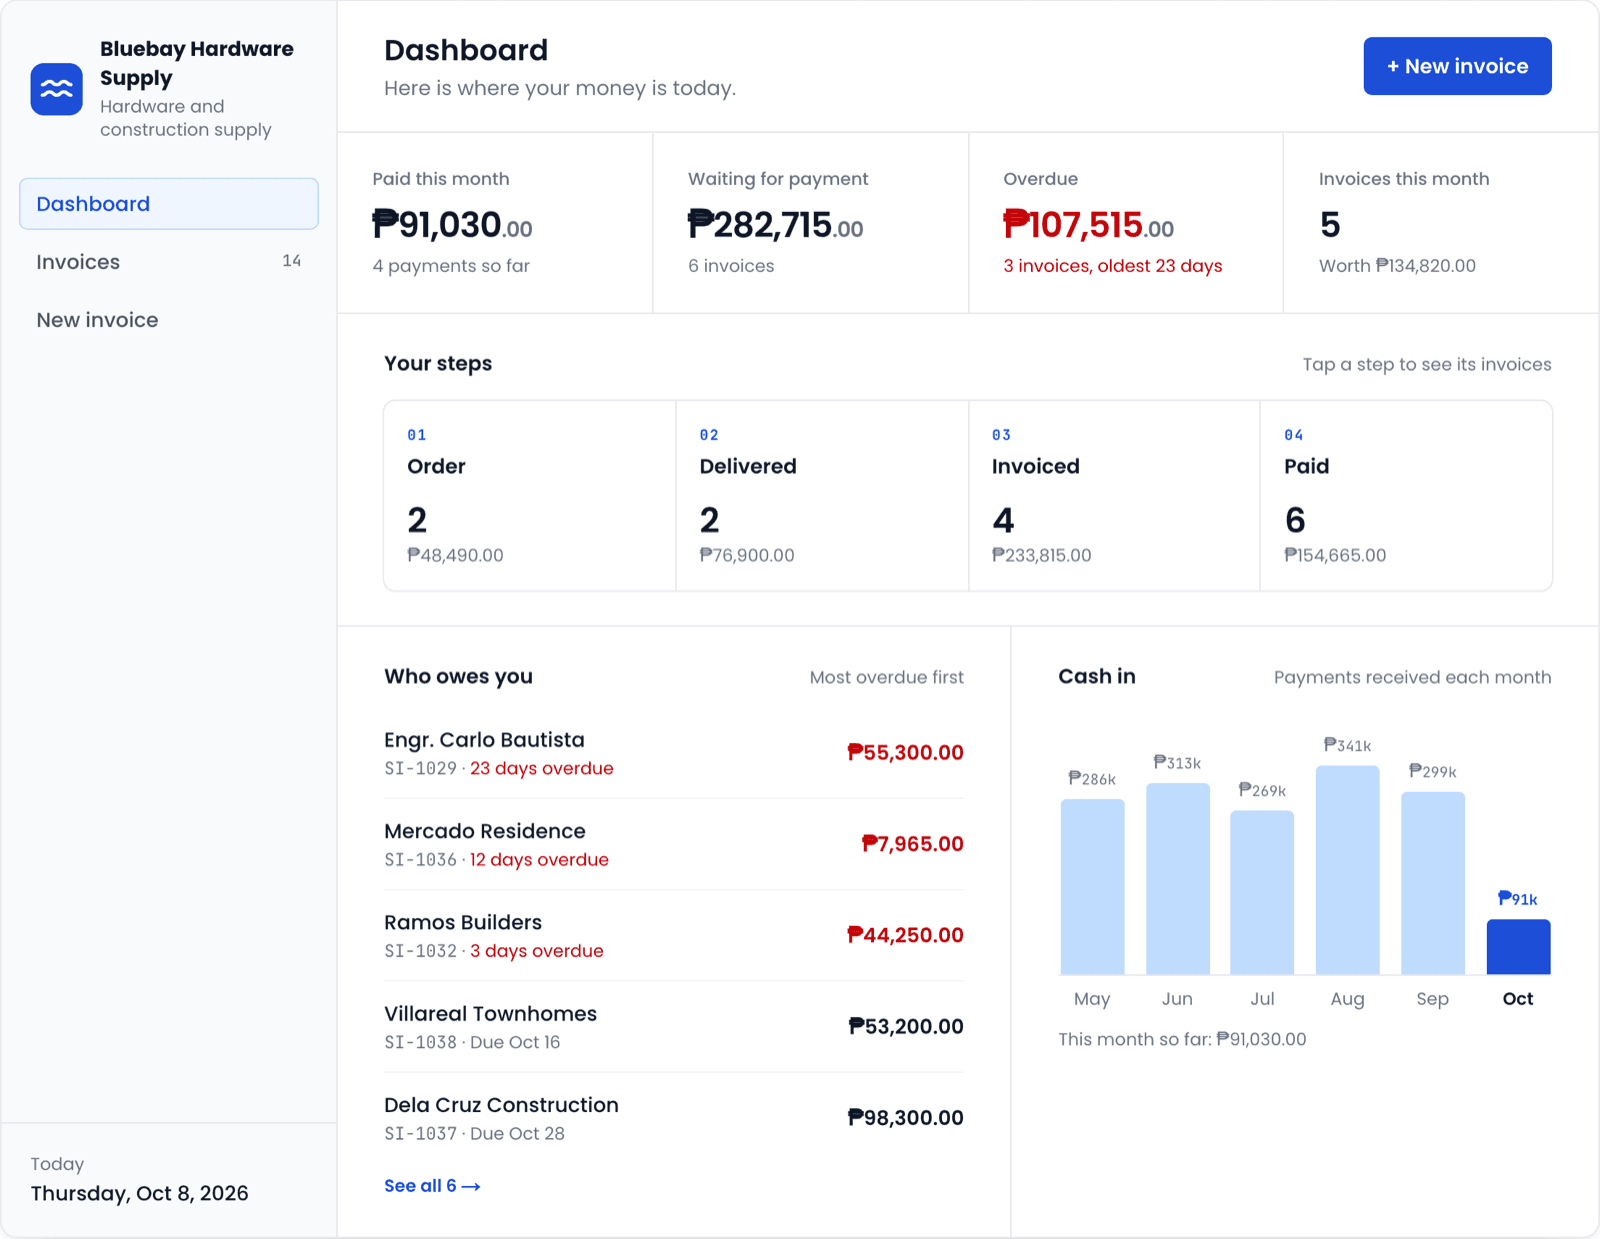Click the ₱233,815.00 Invoiced amount

(x=1041, y=555)
